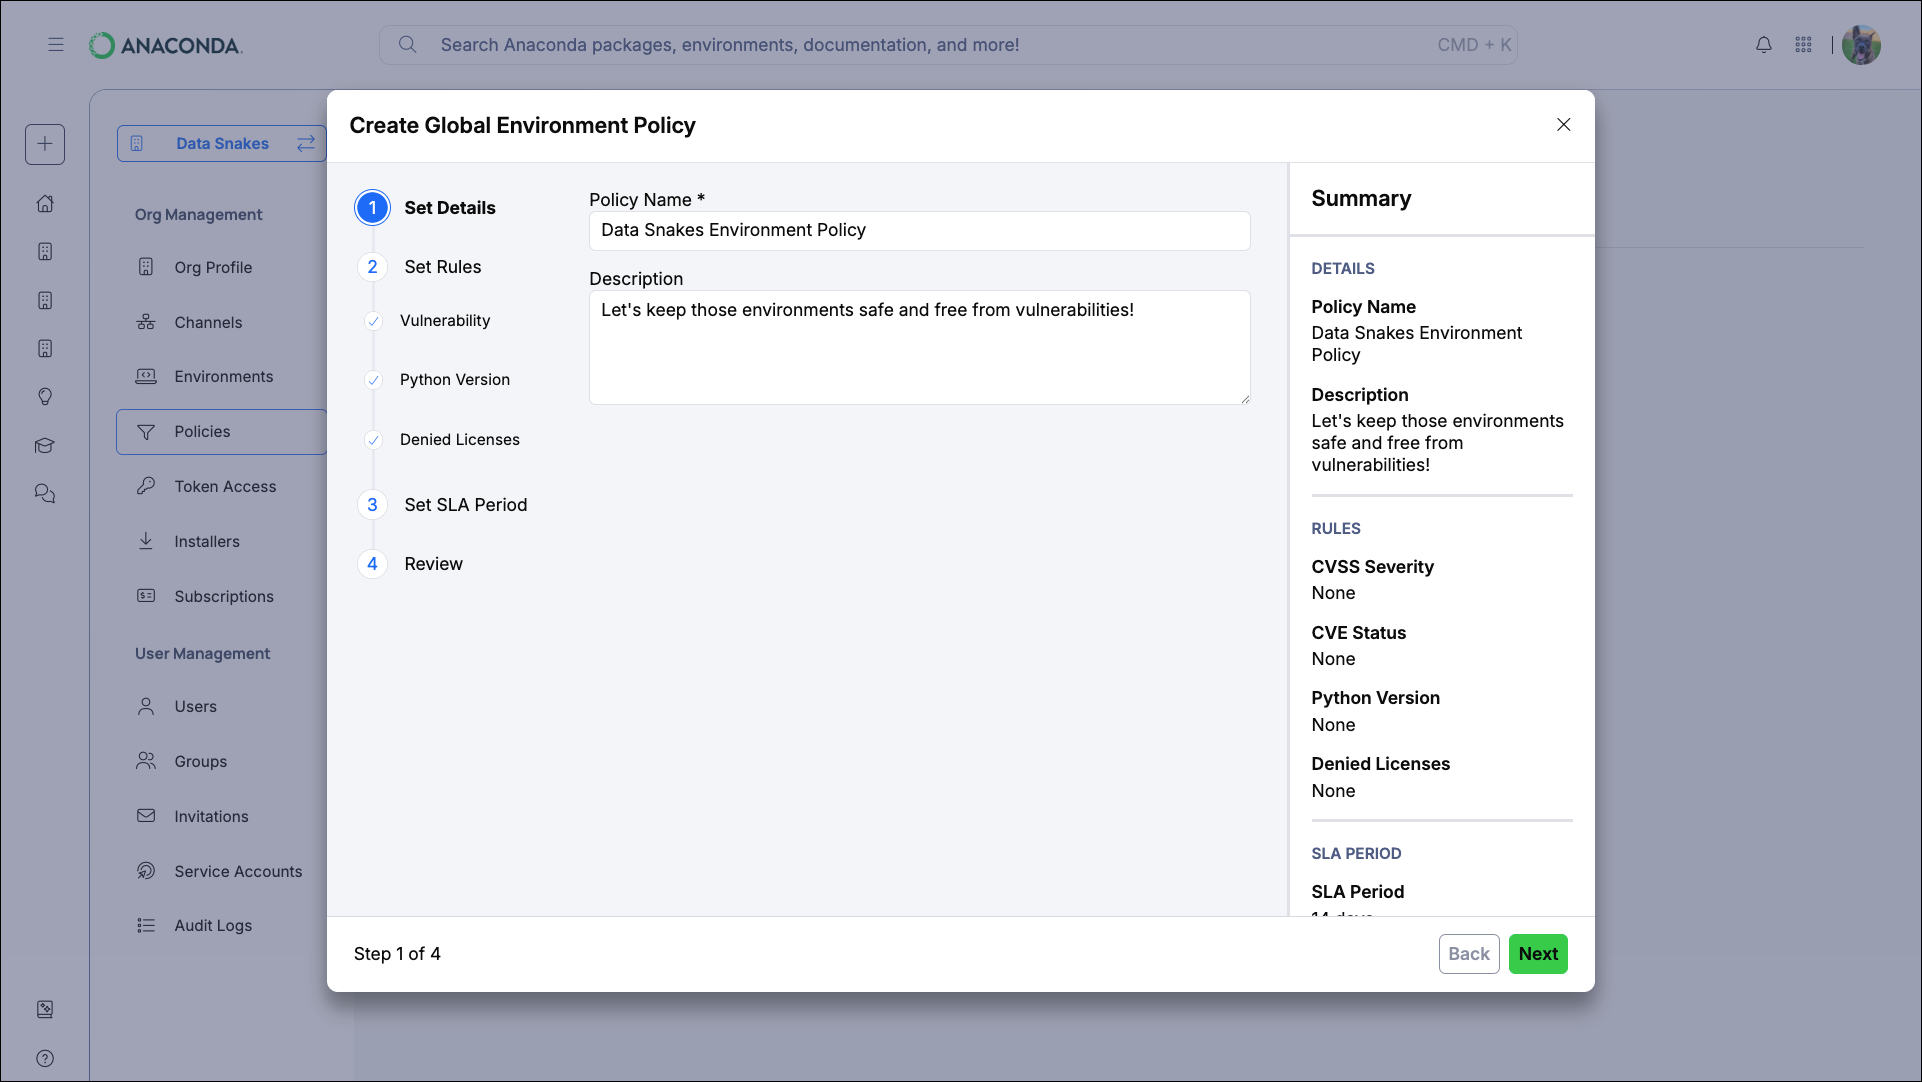
Task: Select step 2 Set Rules
Action: 420,267
